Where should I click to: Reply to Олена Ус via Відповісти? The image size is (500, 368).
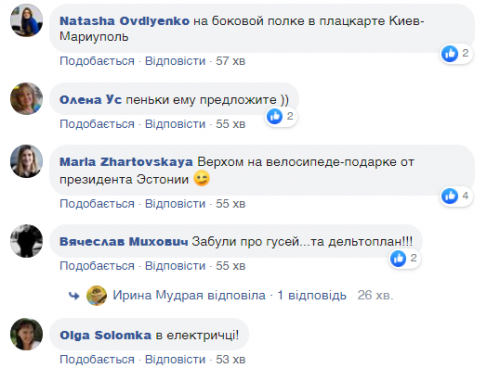[175, 124]
